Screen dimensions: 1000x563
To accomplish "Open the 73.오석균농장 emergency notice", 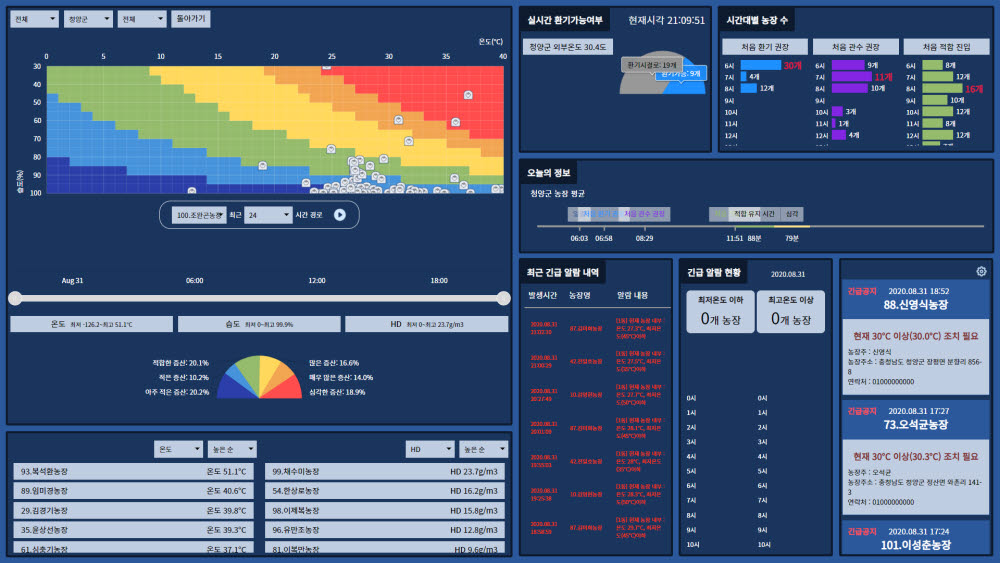I will 915,418.
